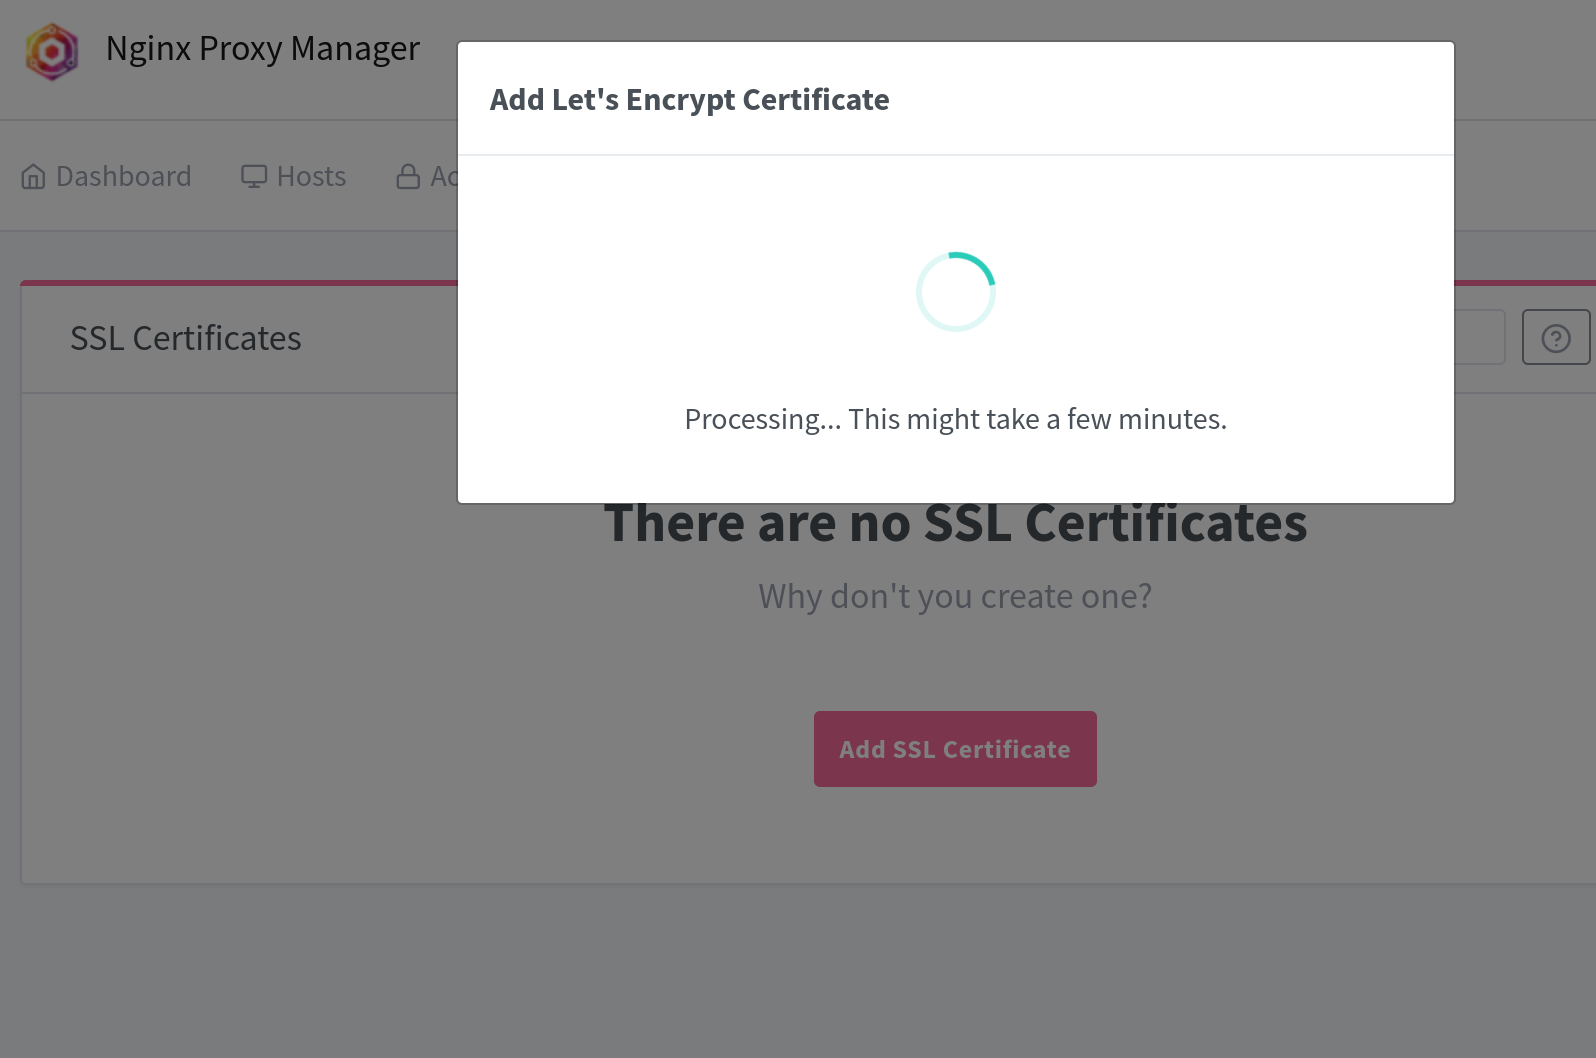Click the Add Let's Encrypt Certificate title
The height and width of the screenshot is (1058, 1596).
[x=689, y=100]
